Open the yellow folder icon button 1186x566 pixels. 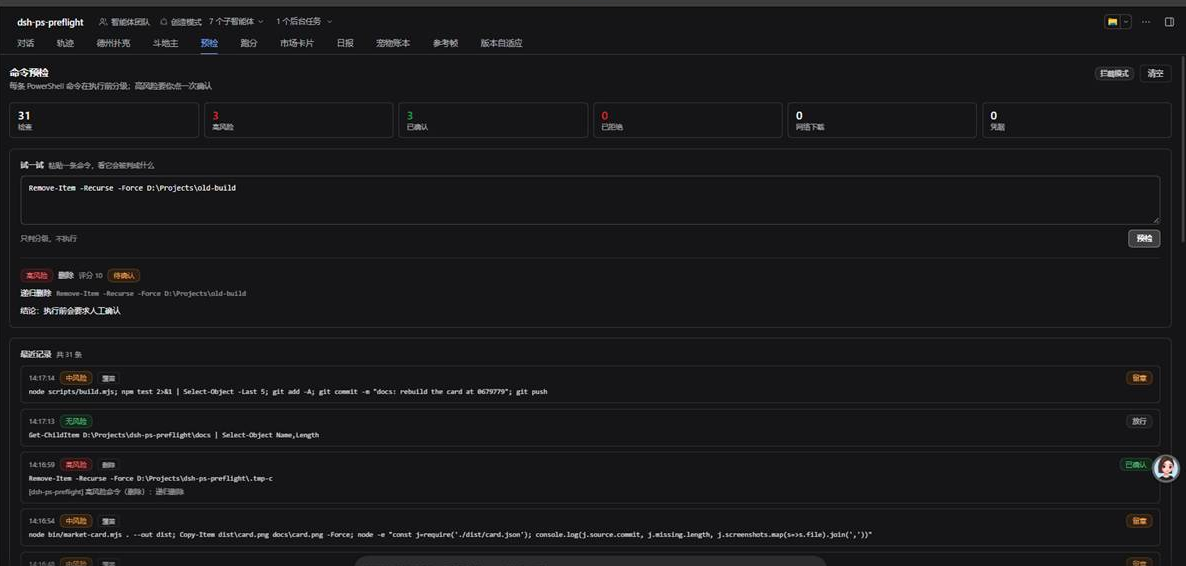point(1113,22)
